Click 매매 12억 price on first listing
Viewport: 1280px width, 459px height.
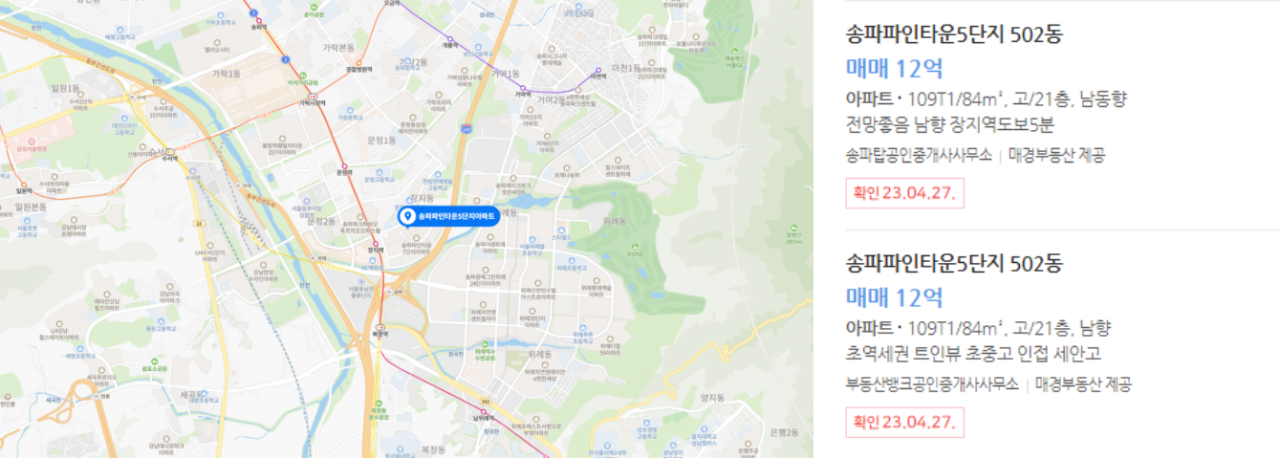(x=894, y=69)
